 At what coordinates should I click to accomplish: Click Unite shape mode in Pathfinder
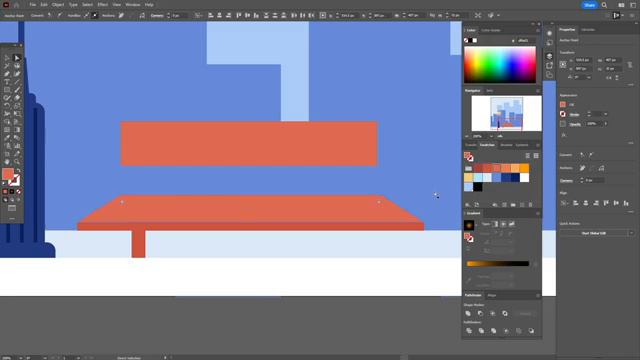pos(468,313)
